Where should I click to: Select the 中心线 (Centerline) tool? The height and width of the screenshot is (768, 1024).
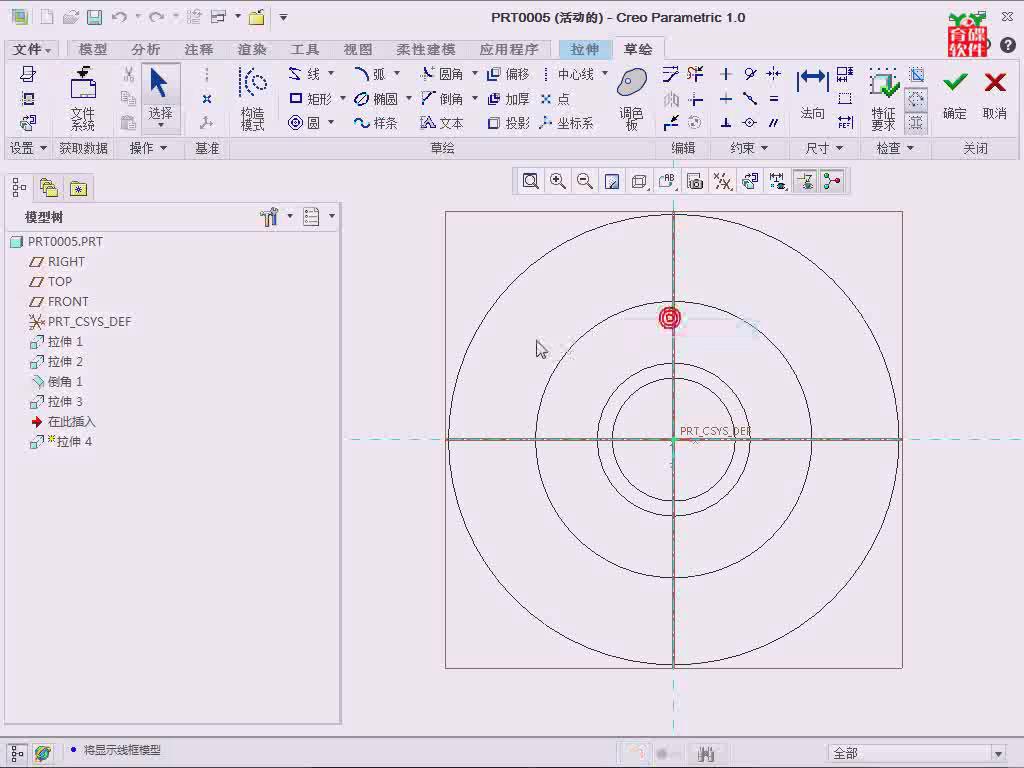tap(568, 74)
